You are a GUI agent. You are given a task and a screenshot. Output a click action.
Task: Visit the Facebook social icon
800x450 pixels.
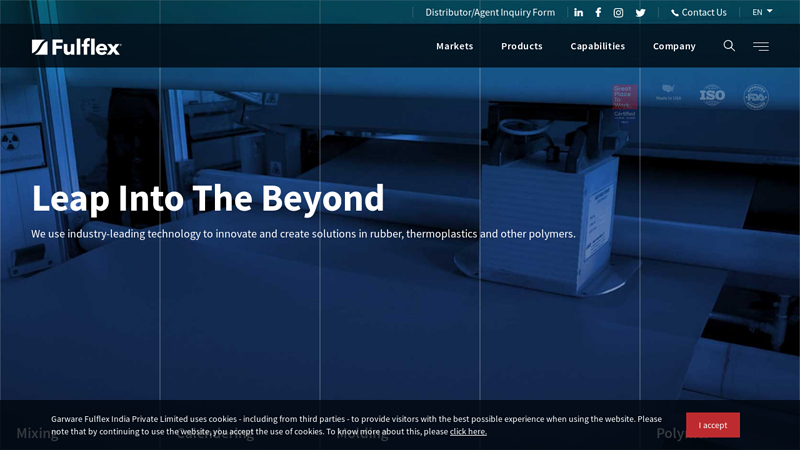(x=598, y=12)
